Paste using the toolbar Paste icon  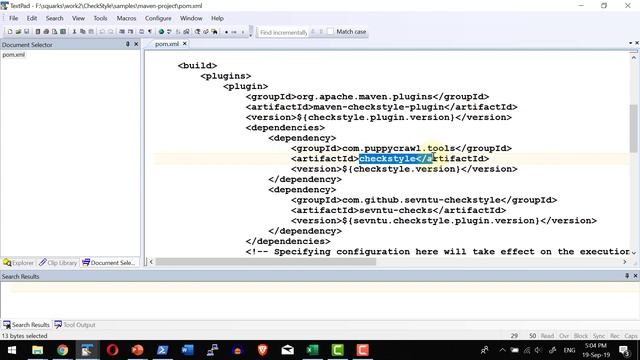[91, 31]
